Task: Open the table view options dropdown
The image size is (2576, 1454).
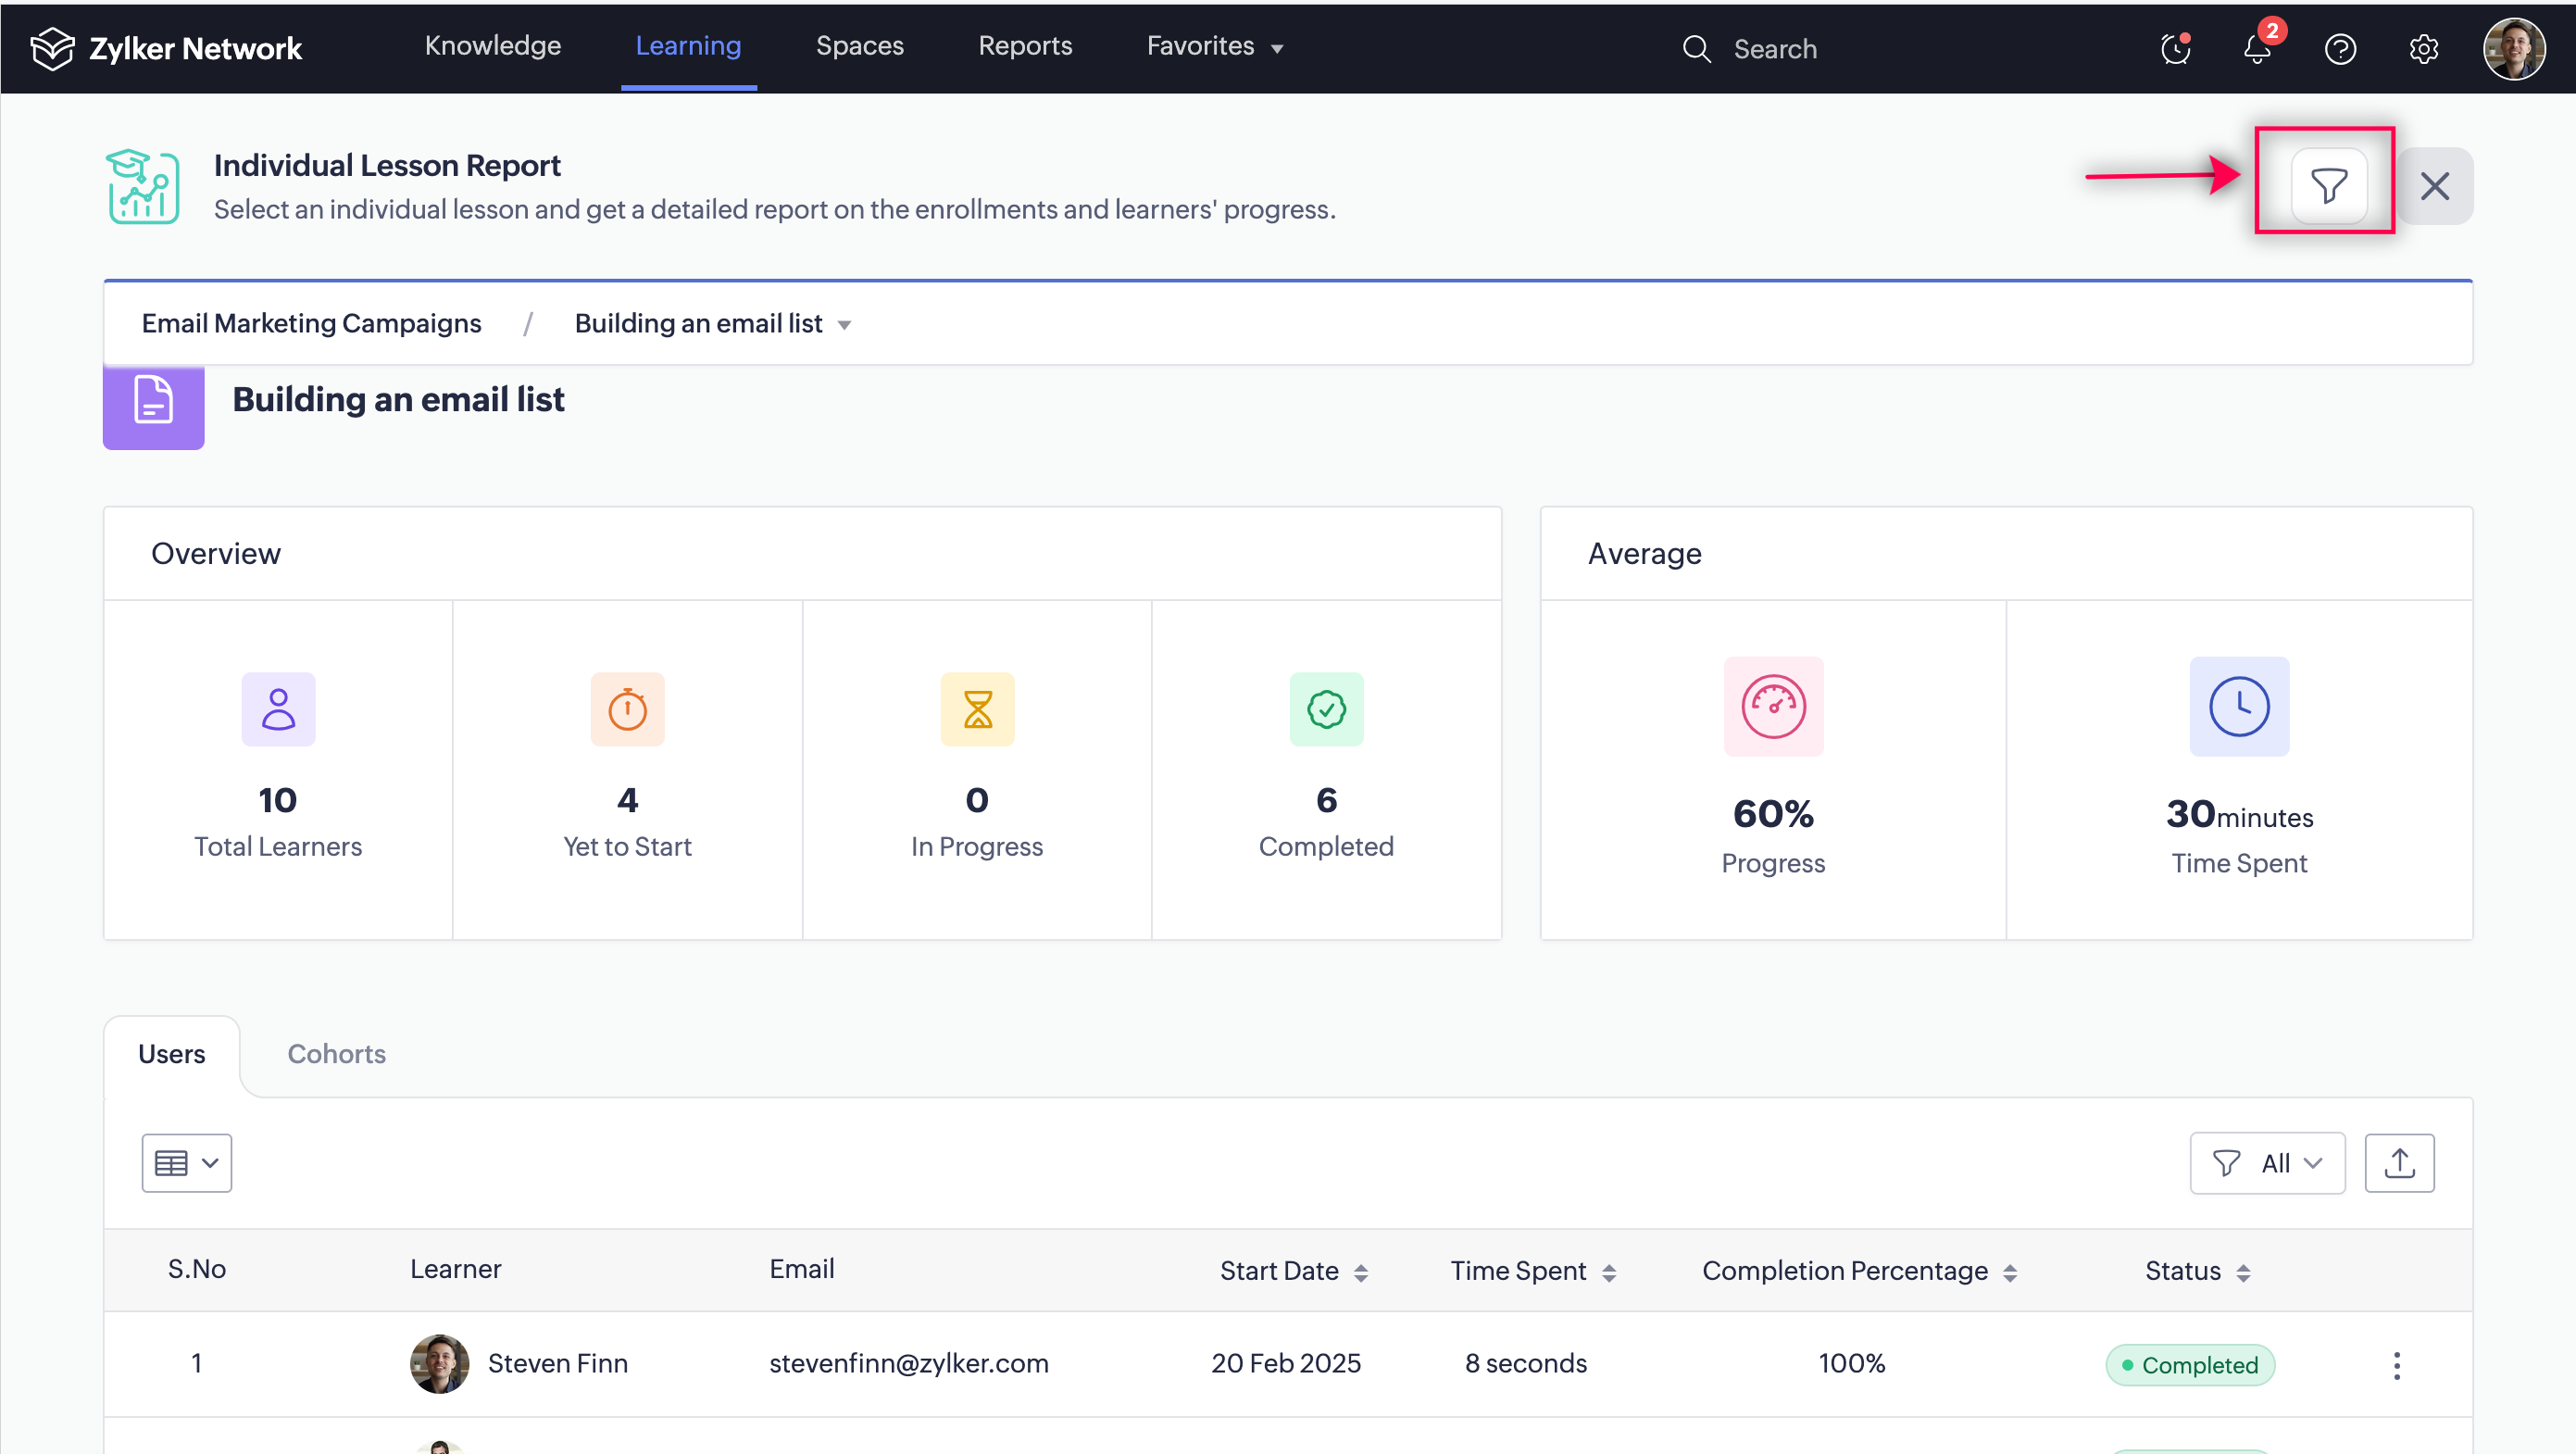Action: (187, 1163)
